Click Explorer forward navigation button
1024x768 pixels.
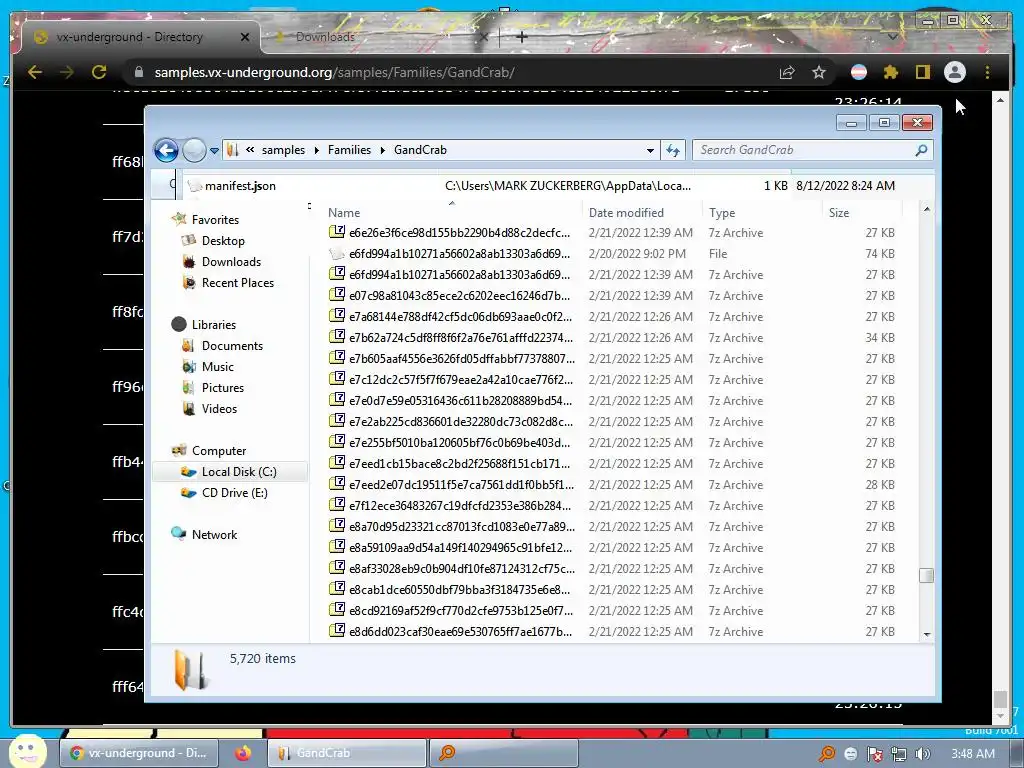[x=194, y=151]
